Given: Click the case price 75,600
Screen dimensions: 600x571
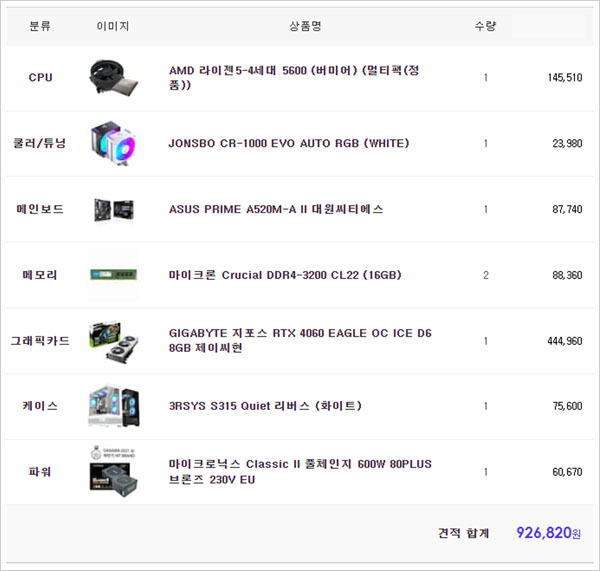Looking at the screenshot, I should 567,406.
